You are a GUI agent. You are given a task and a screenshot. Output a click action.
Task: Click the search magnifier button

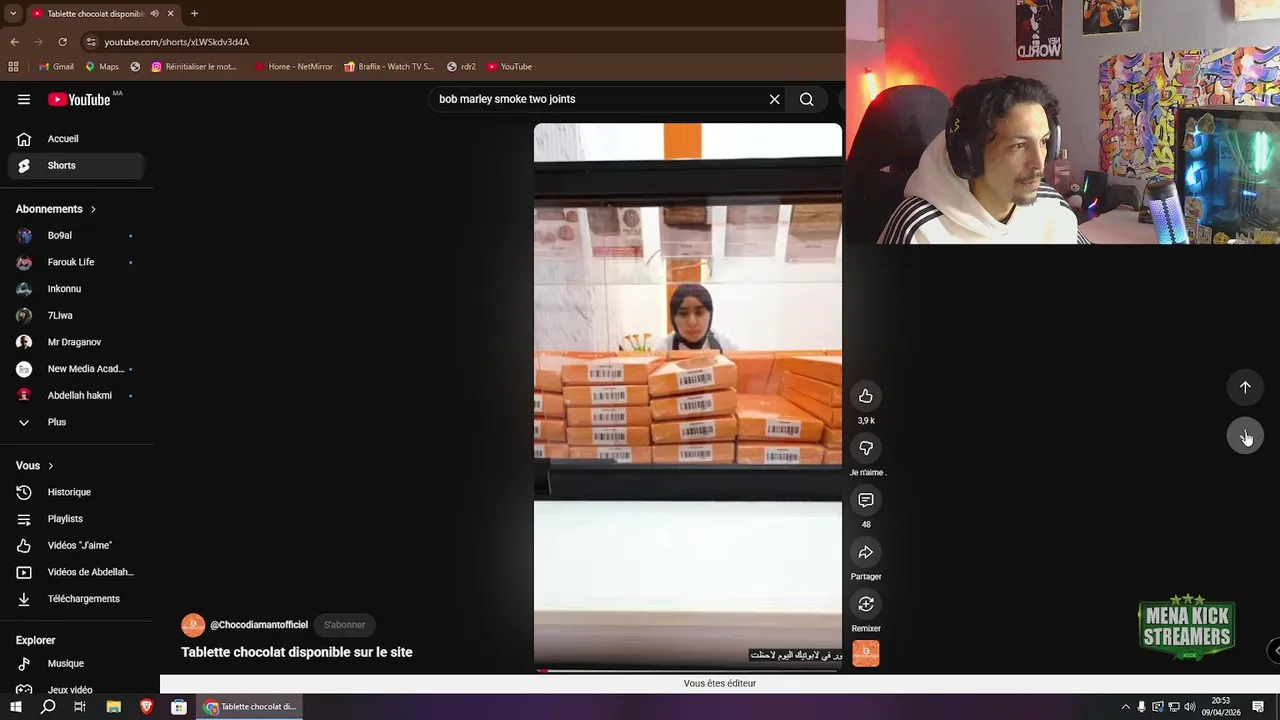(806, 99)
